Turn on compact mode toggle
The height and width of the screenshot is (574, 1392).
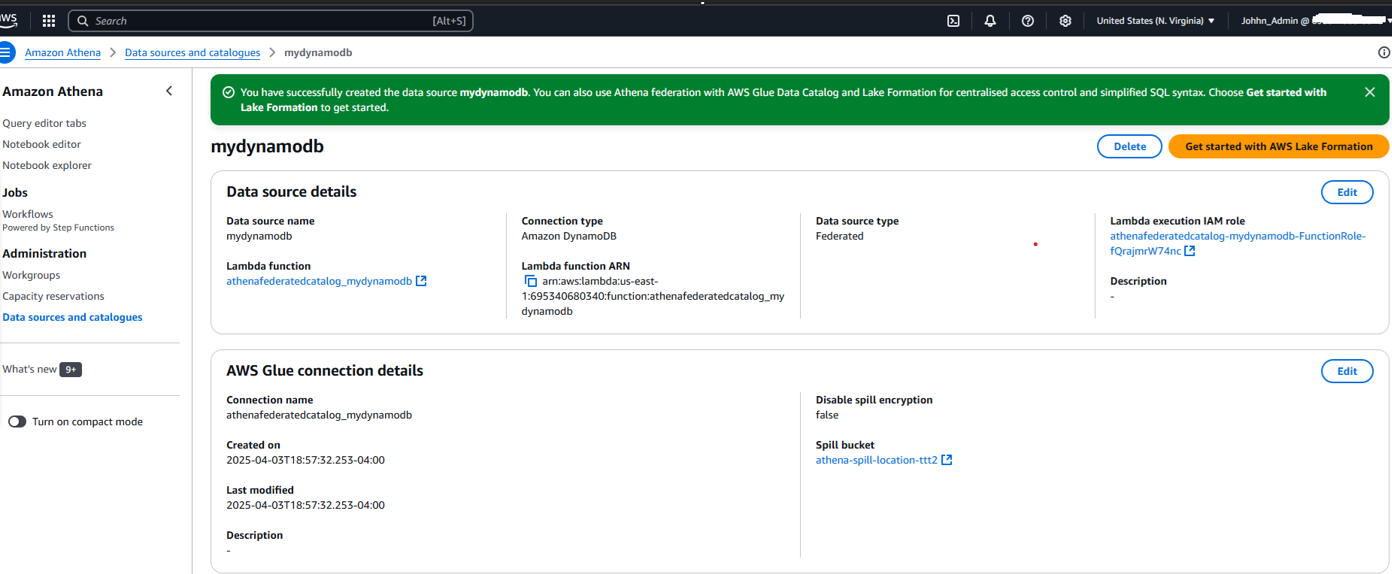(17, 422)
